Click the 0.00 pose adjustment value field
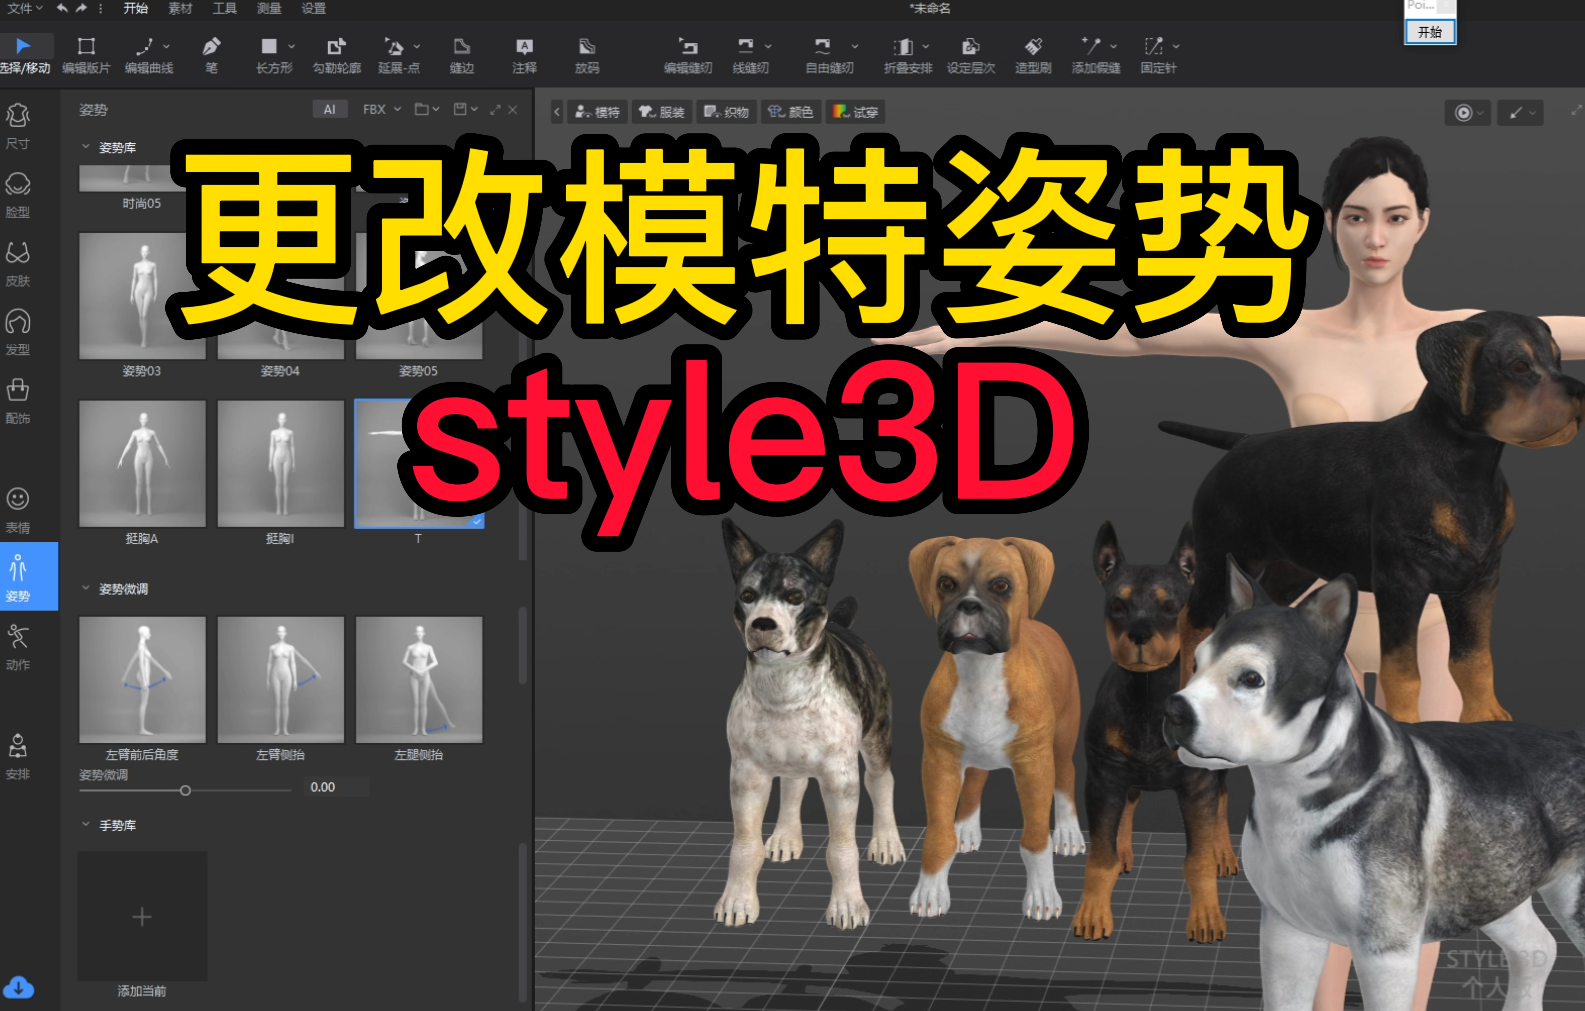This screenshot has height=1011, width=1585. pyautogui.click(x=336, y=787)
